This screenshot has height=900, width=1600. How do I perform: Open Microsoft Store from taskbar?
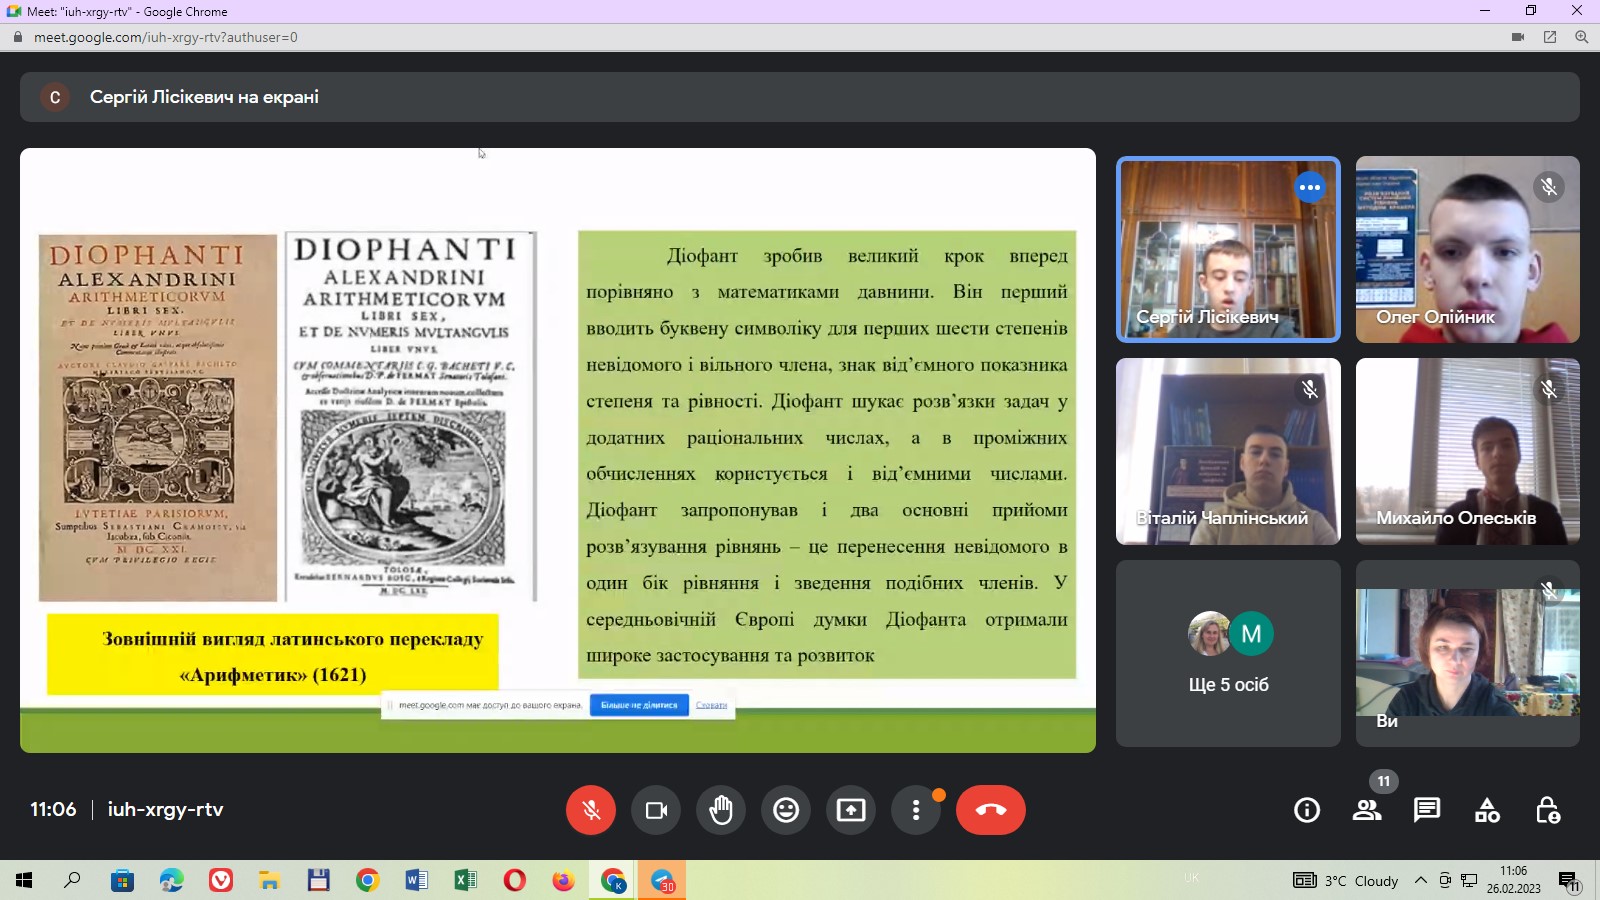[122, 880]
